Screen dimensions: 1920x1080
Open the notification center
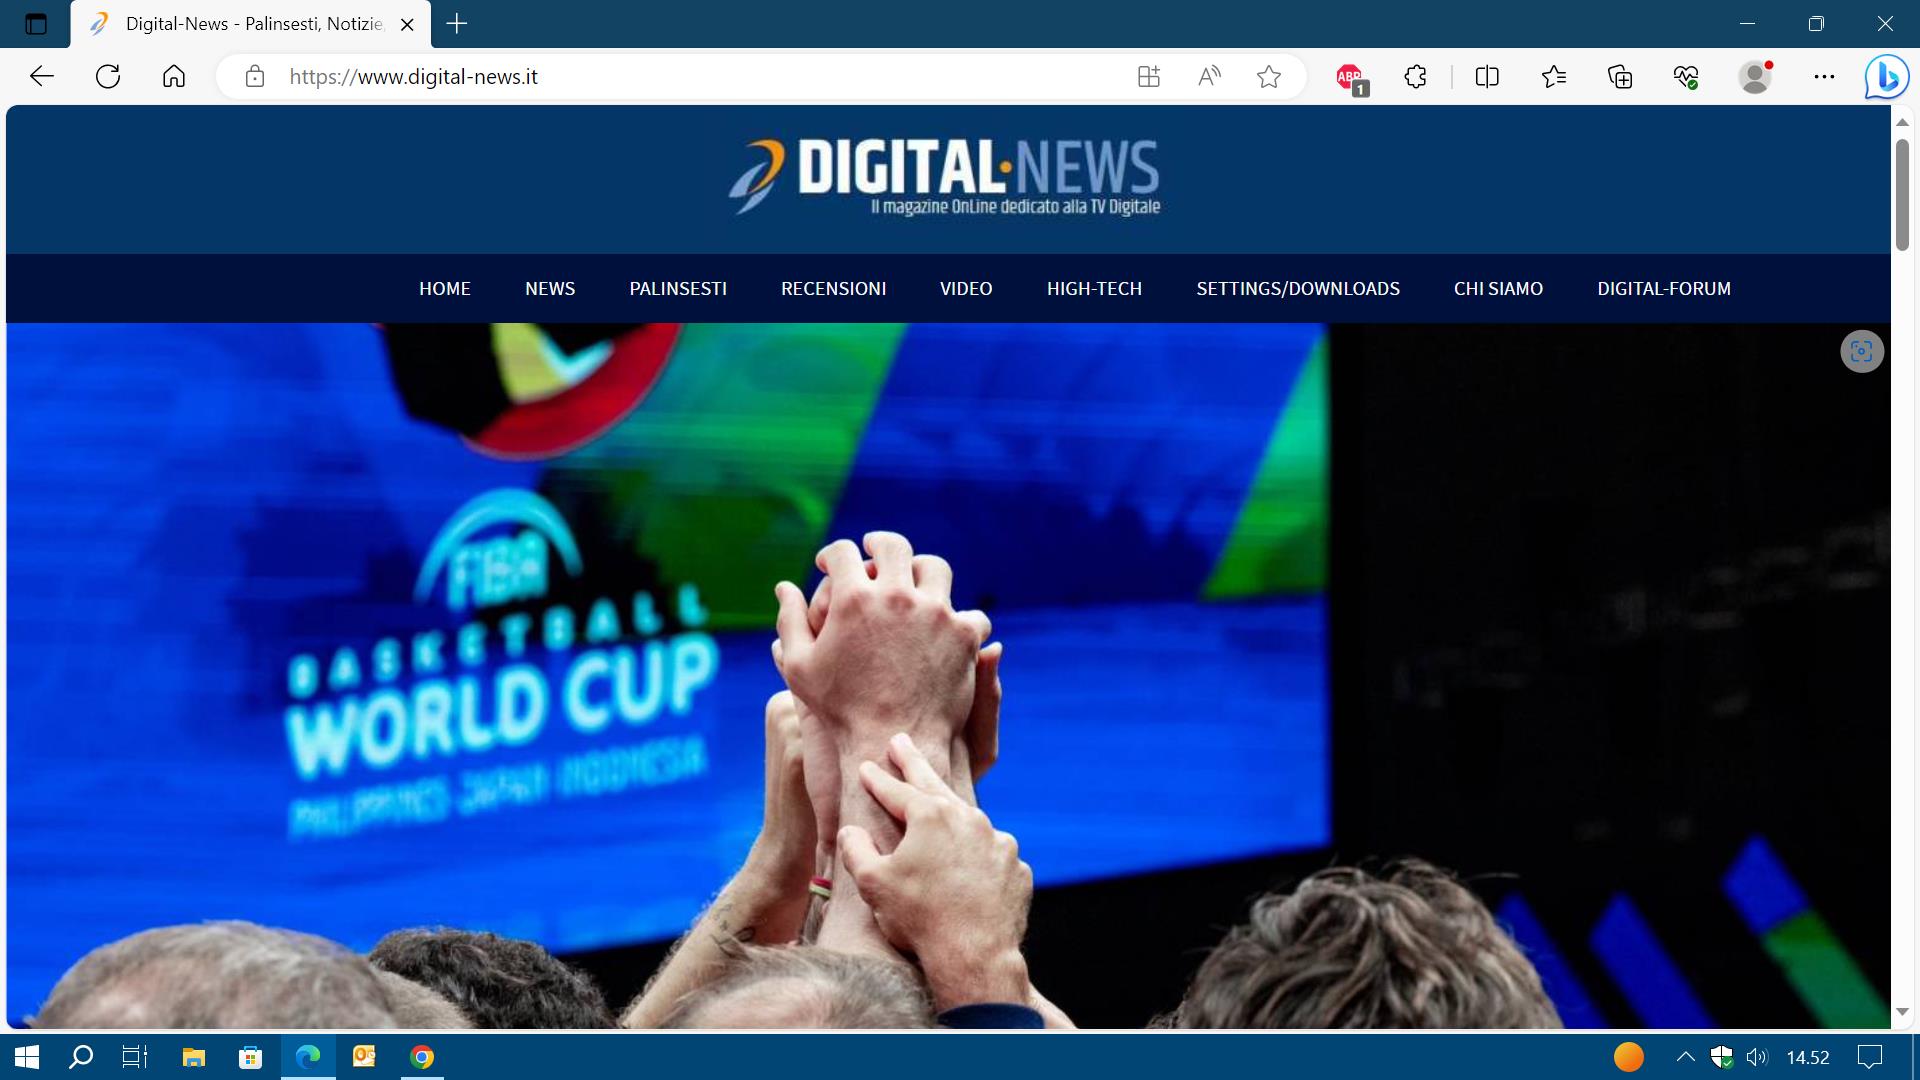[1869, 1057]
